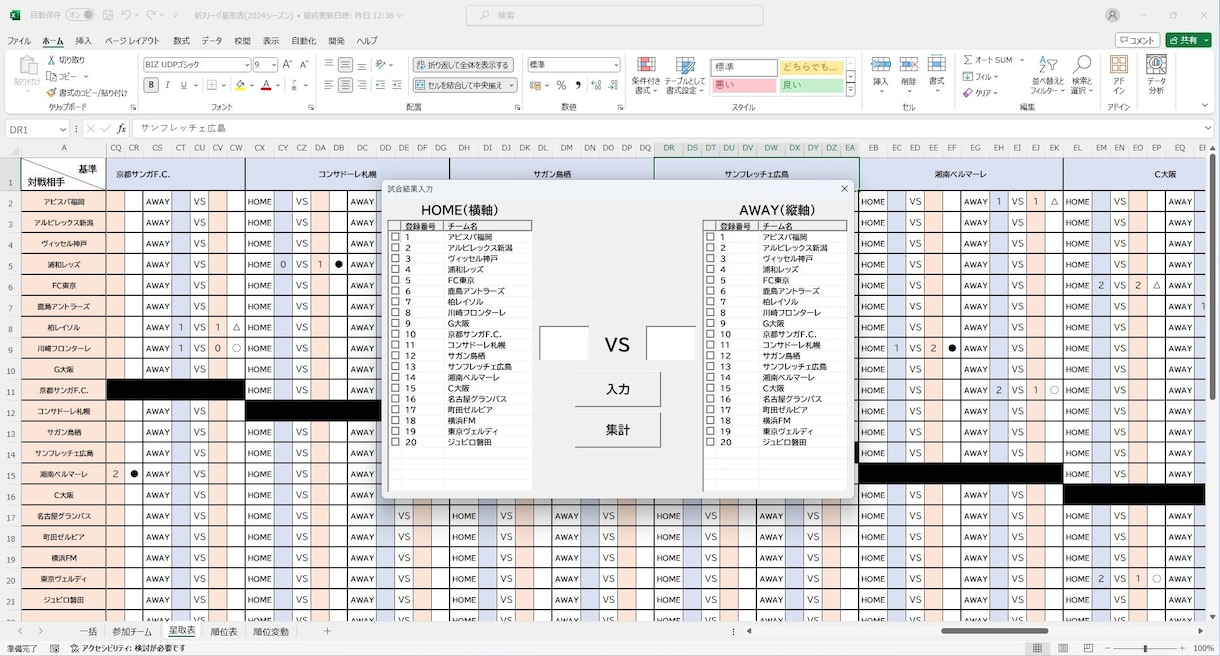Toggle Italic formatting
The height and width of the screenshot is (656, 1220).
click(x=167, y=85)
